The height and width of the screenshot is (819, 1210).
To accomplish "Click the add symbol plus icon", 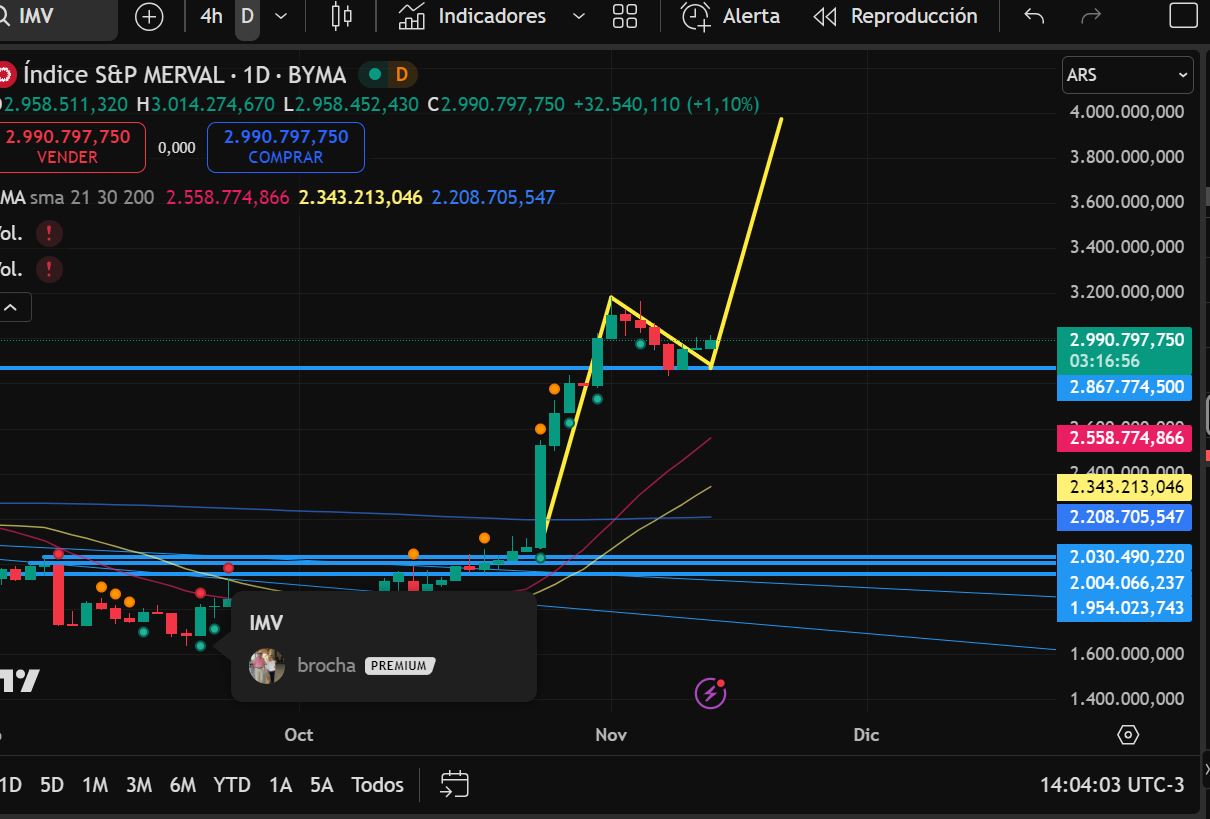I will (149, 17).
